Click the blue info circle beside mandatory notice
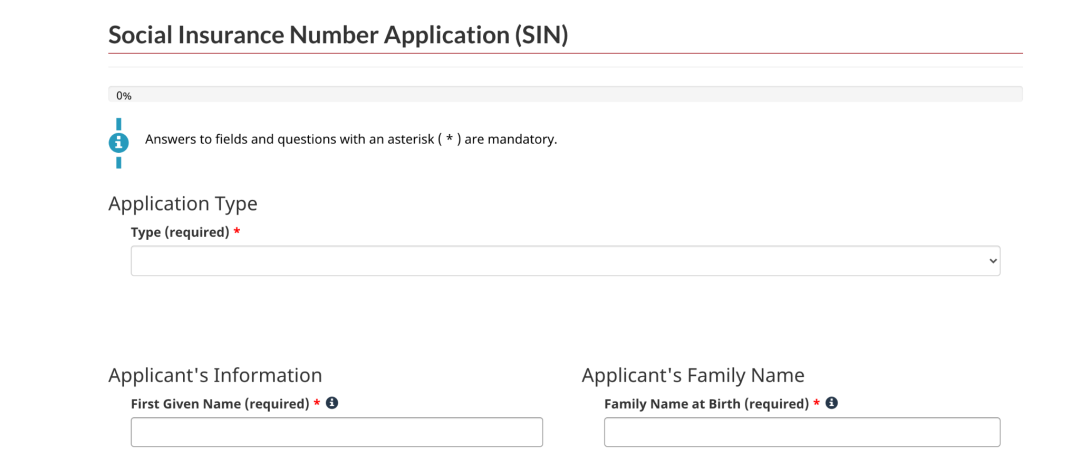This screenshot has width=1080, height=462. (118, 143)
